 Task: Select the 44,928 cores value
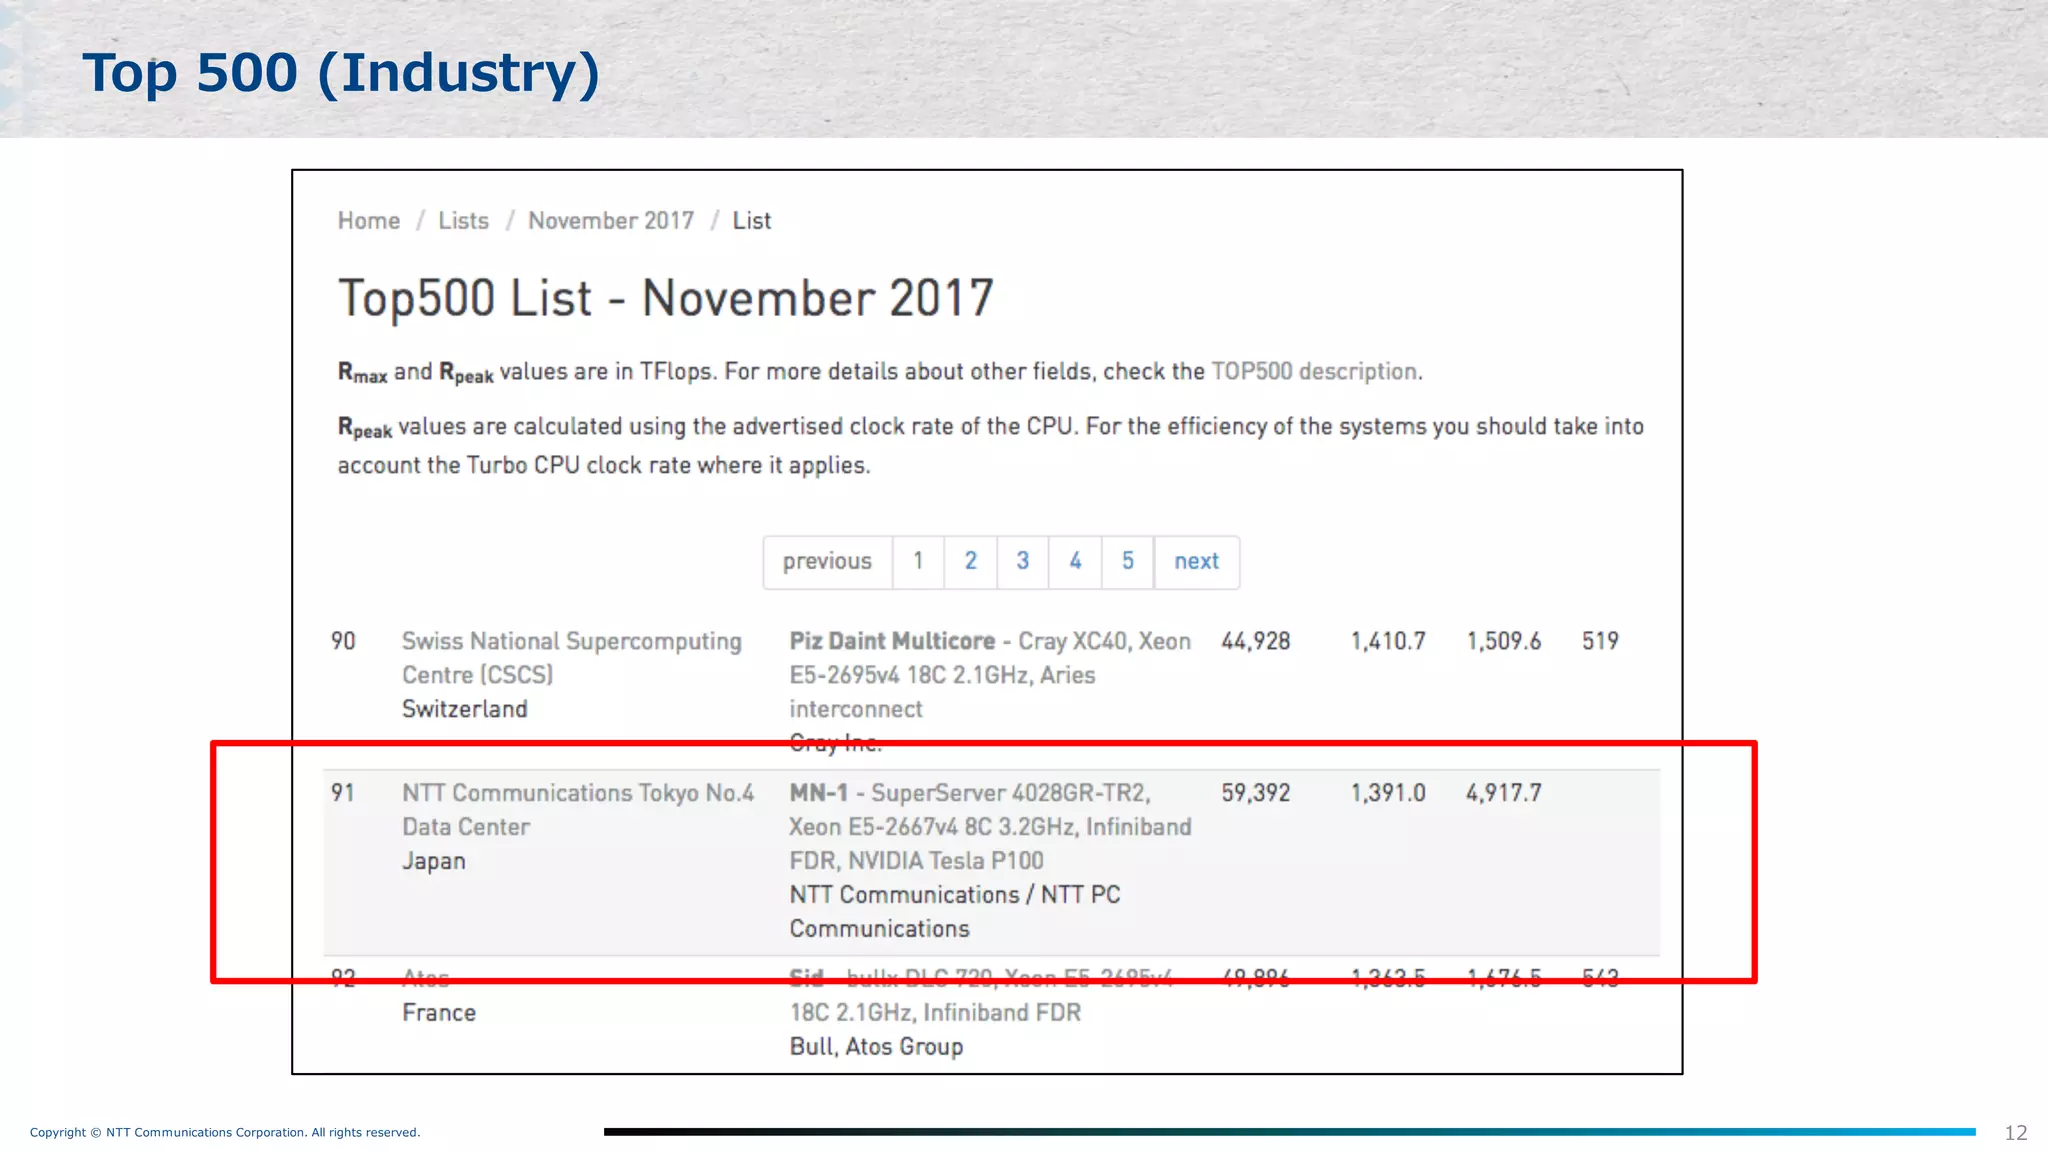[x=1256, y=641]
